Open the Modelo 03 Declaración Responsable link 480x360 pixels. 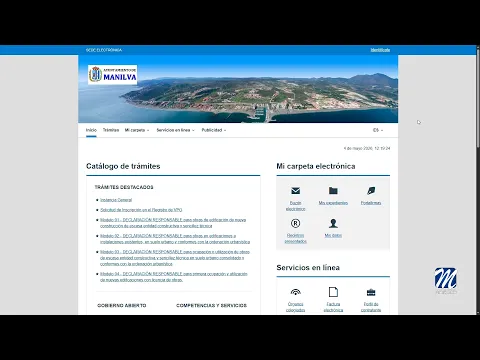[x=175, y=258]
